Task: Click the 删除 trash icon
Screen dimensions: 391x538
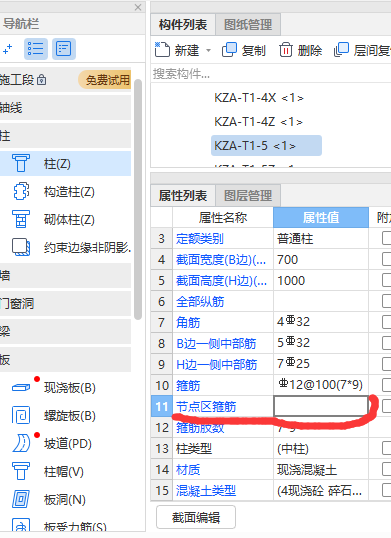Action: [x=285, y=50]
